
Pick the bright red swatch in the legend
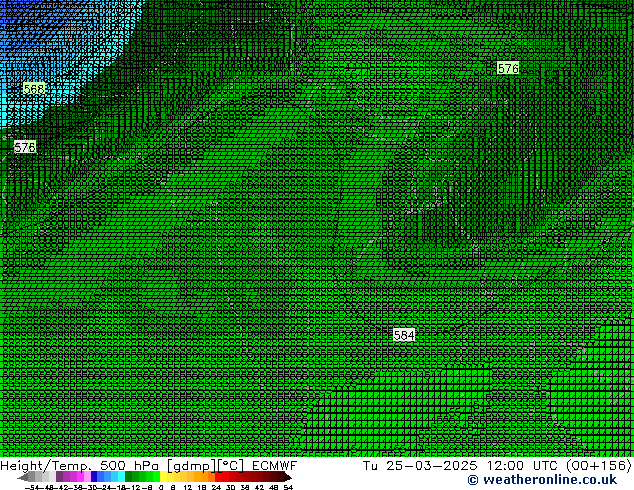click(218, 477)
